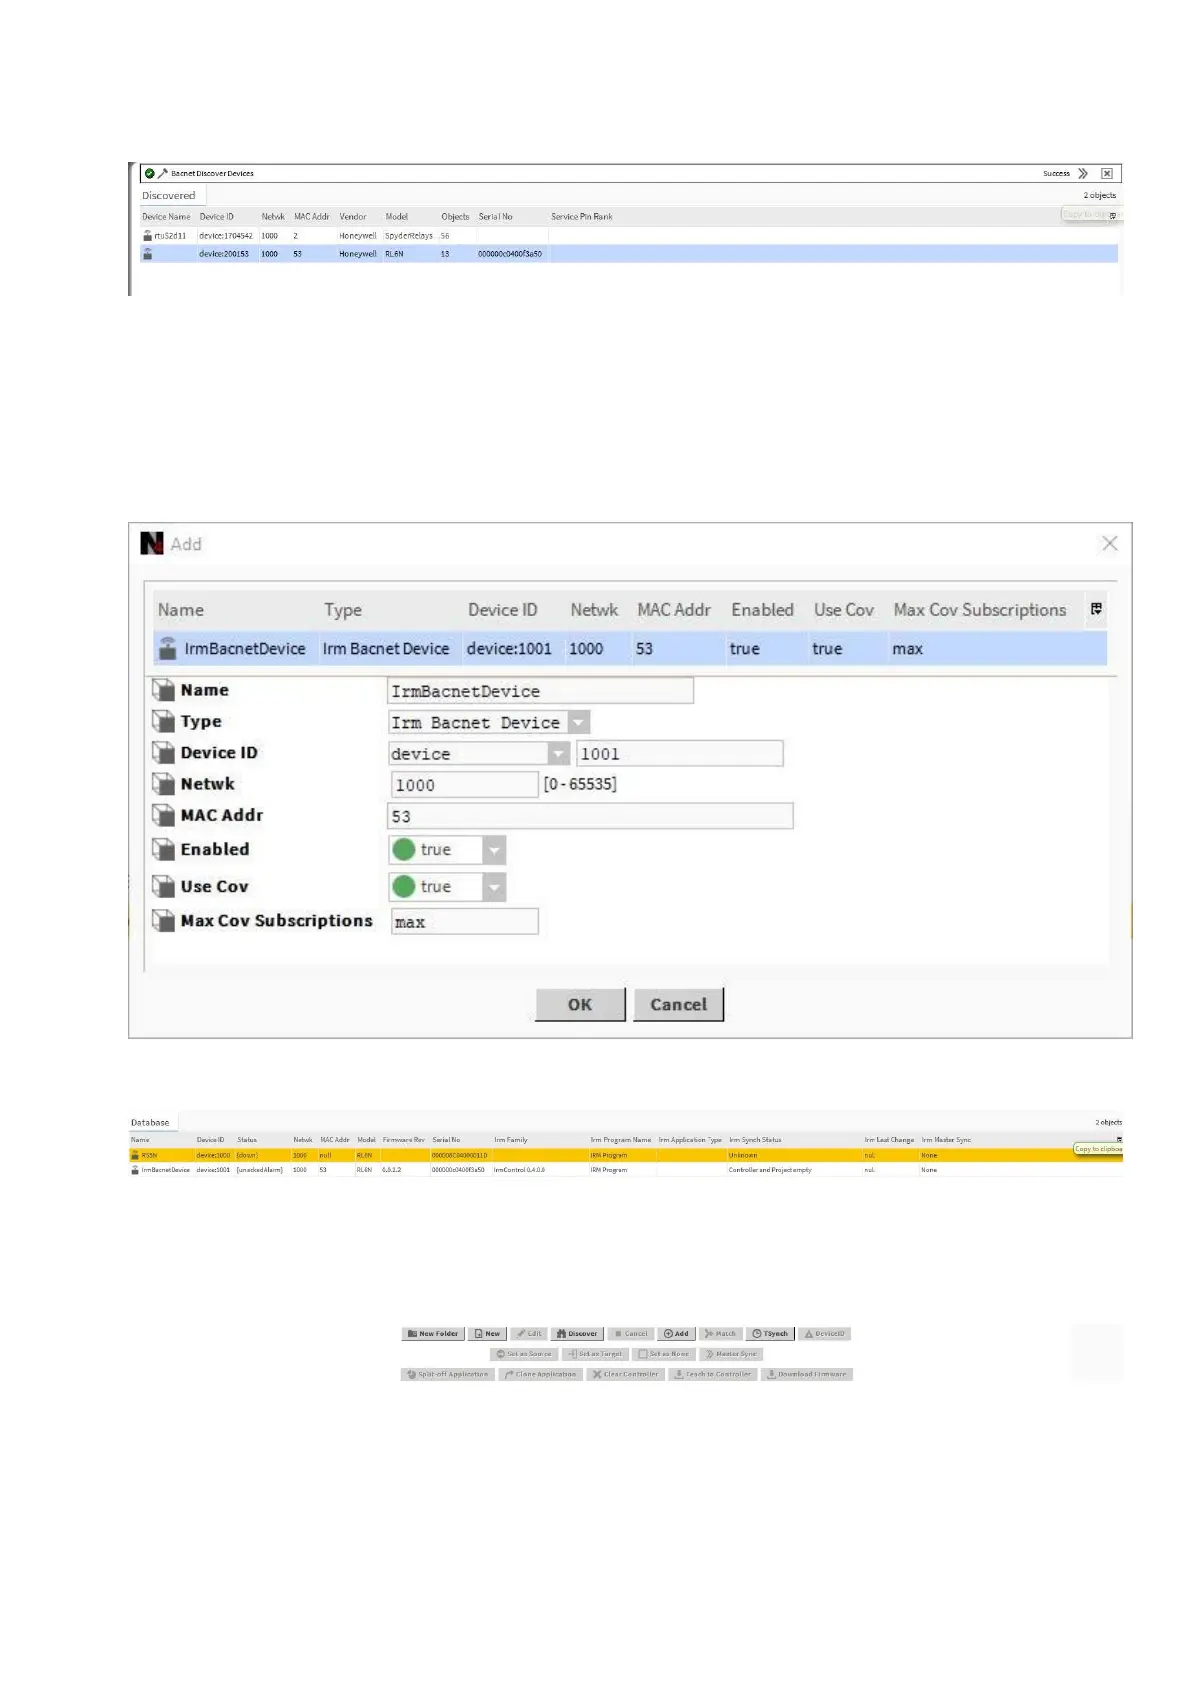
Task: Click the Match toolbar button
Action: (x=720, y=1333)
